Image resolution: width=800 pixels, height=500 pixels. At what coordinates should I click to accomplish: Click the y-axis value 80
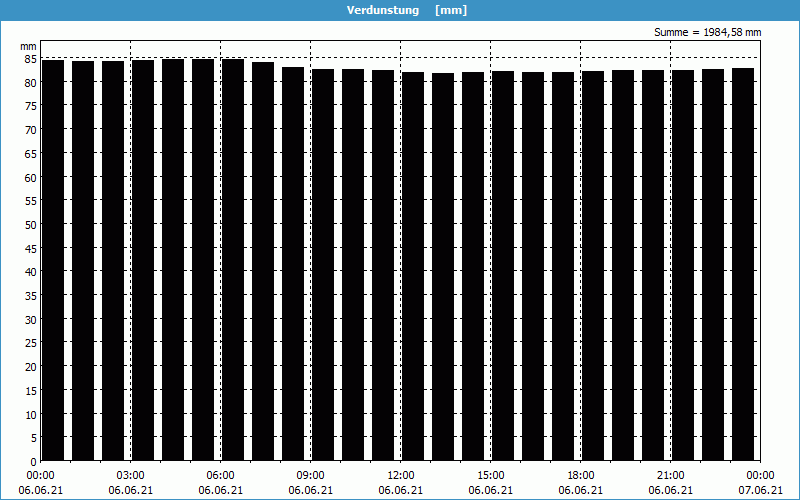coord(31,83)
